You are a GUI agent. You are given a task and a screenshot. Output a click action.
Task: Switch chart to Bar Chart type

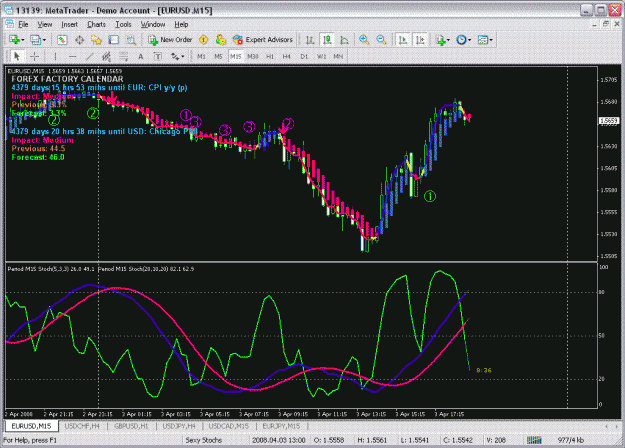point(310,40)
